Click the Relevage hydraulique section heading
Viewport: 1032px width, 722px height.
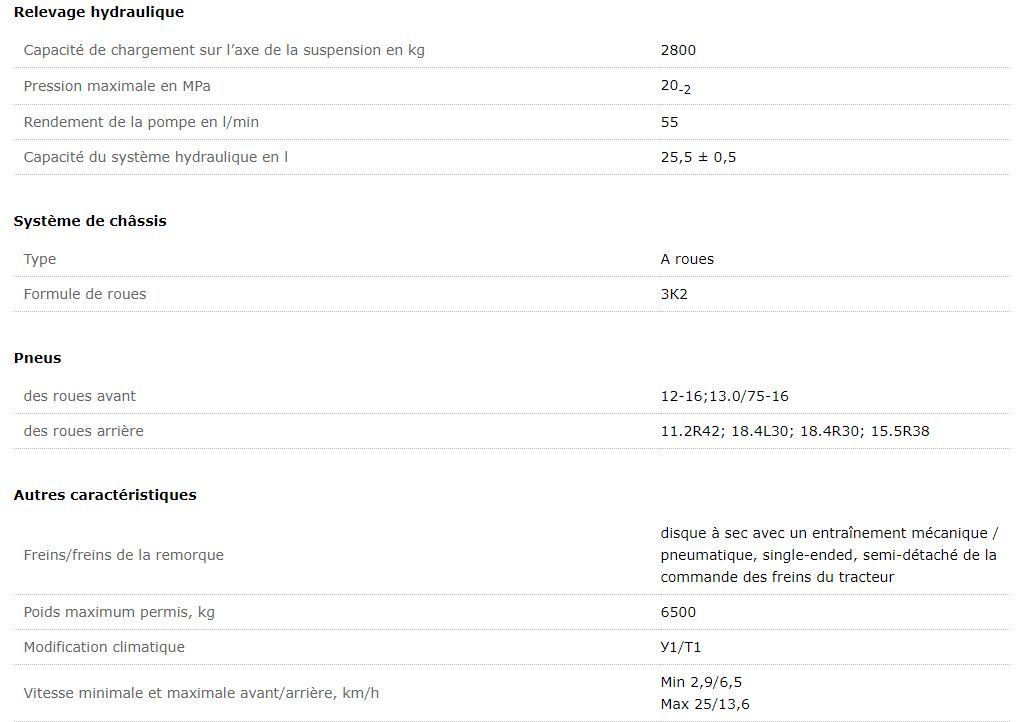point(98,12)
